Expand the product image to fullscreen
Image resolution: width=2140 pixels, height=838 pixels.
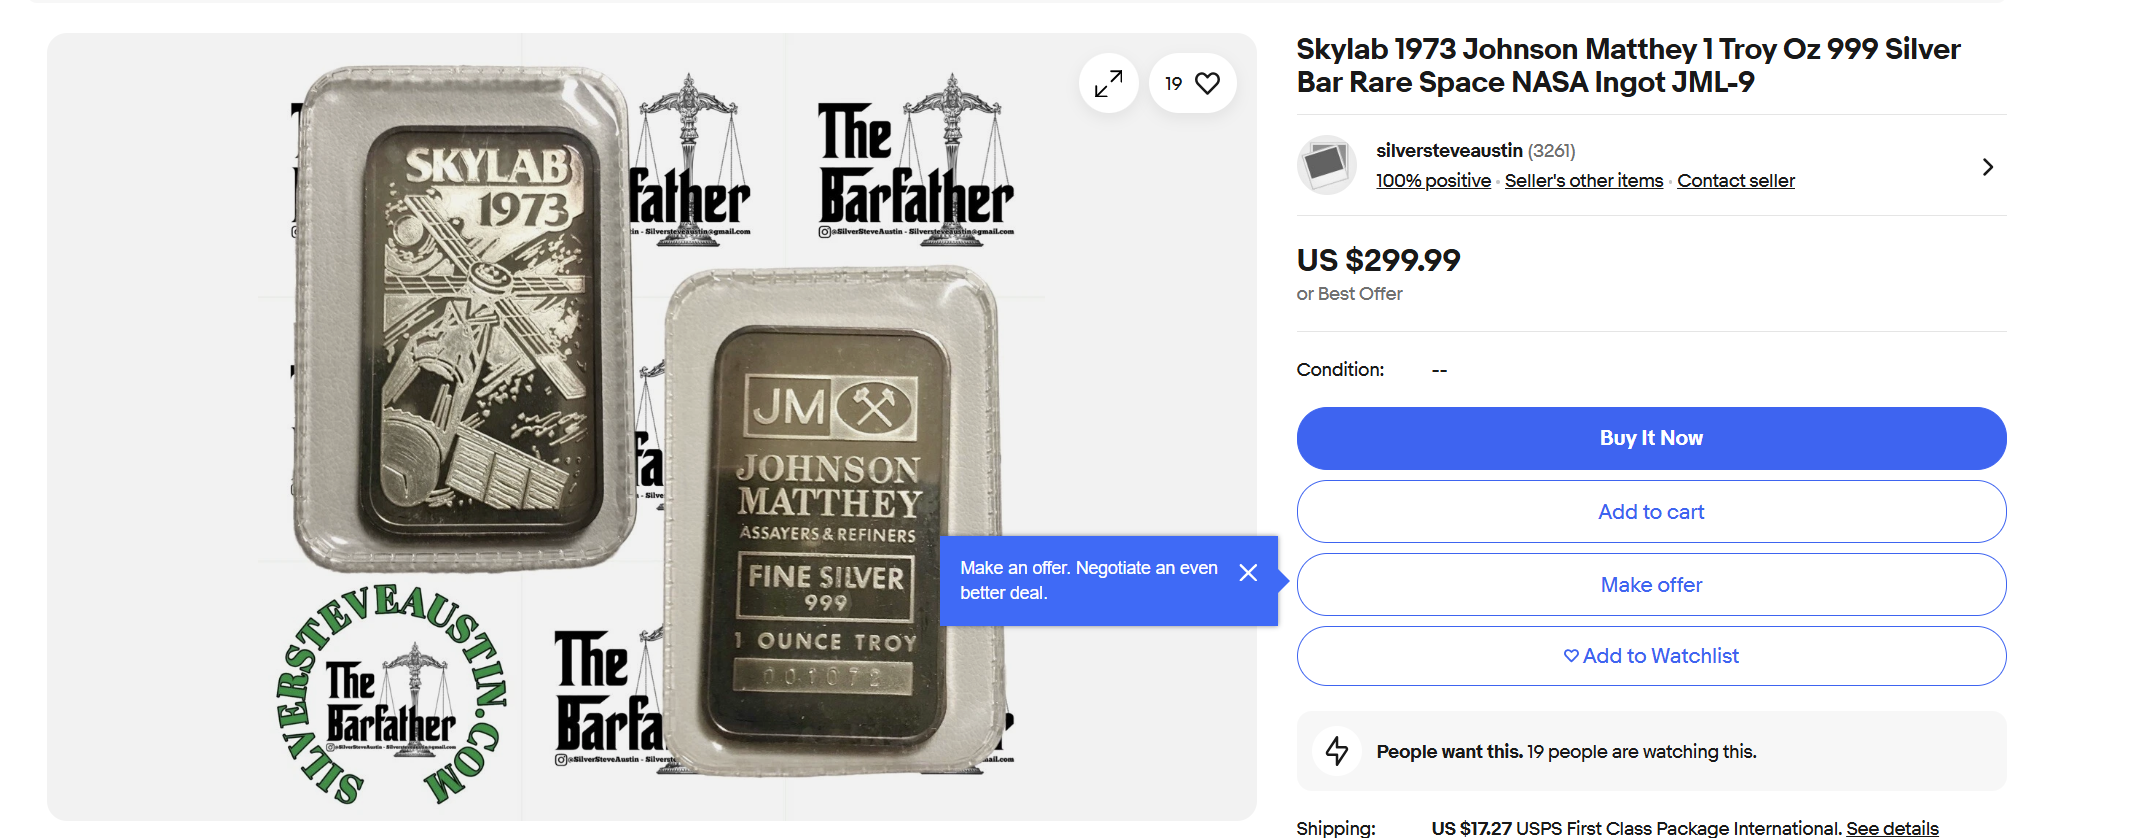[1108, 83]
